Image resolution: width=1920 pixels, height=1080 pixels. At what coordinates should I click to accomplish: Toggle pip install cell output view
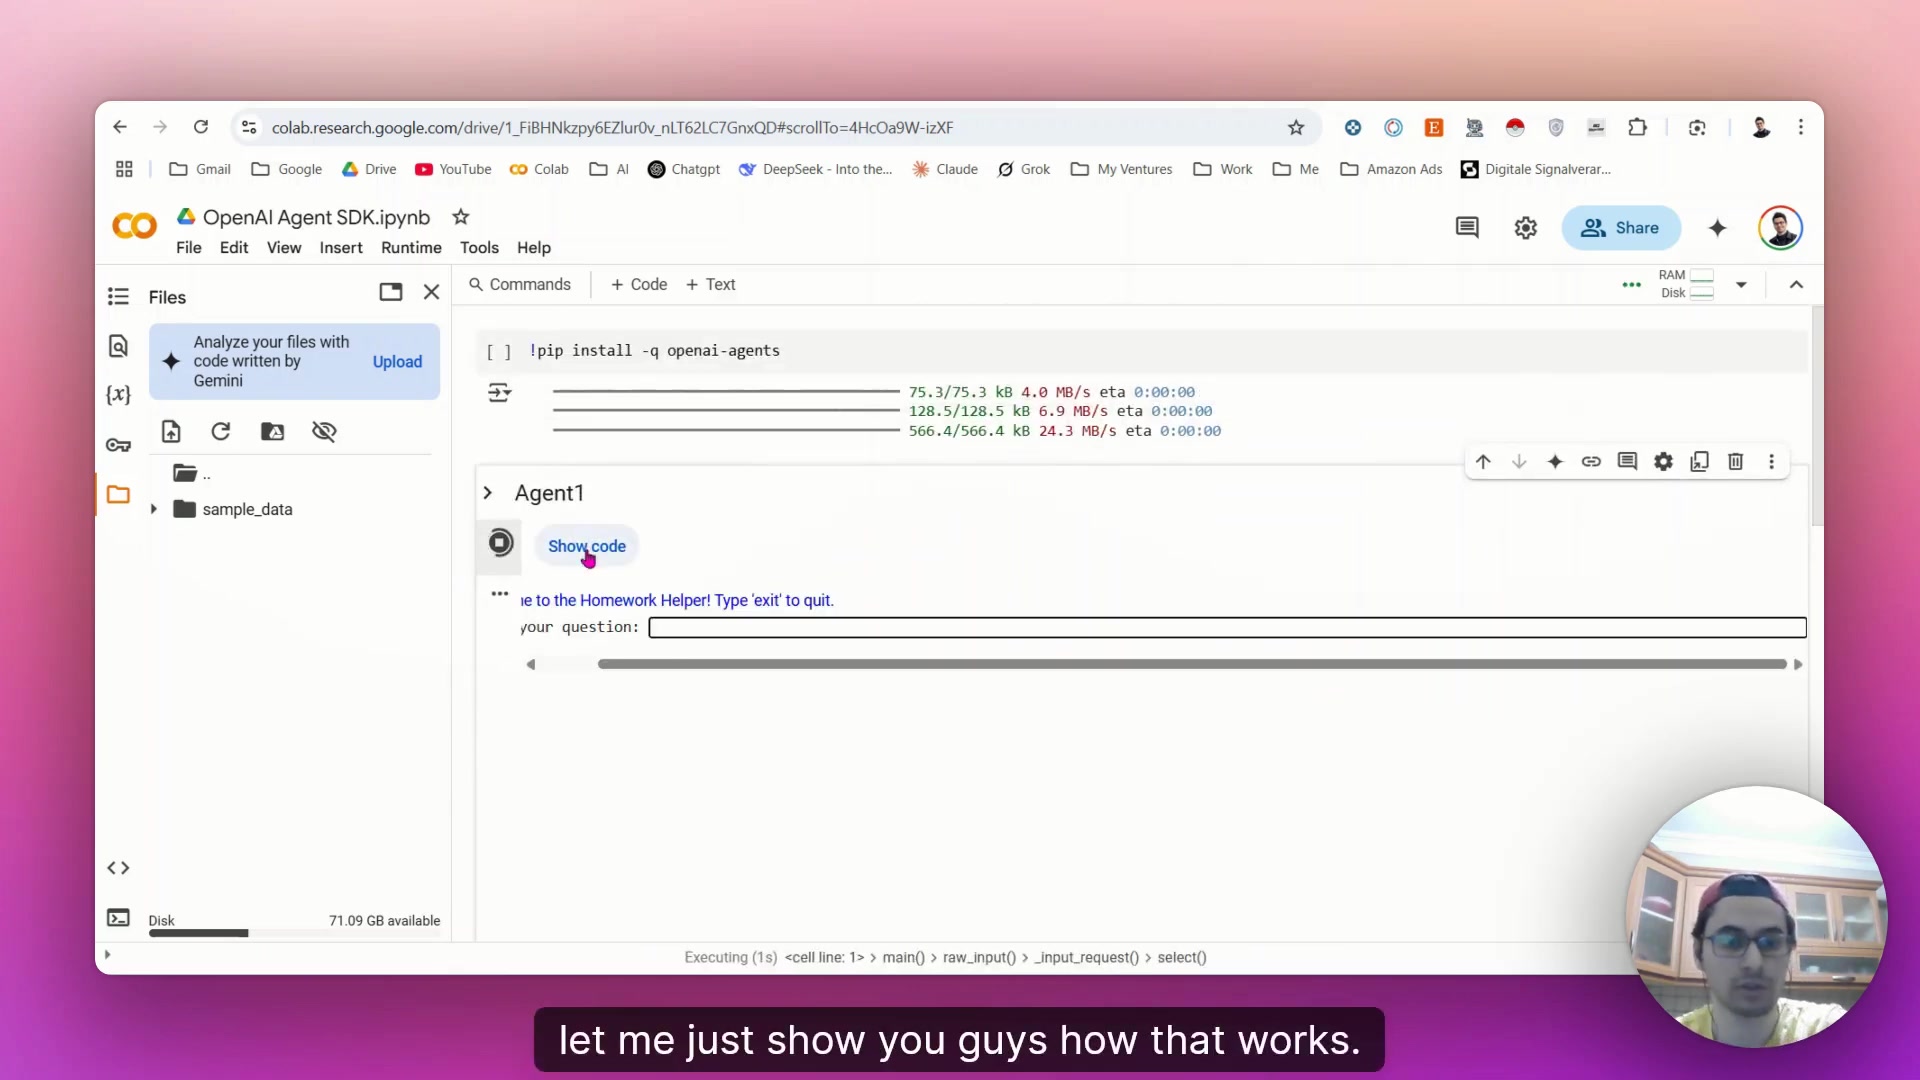(x=499, y=393)
